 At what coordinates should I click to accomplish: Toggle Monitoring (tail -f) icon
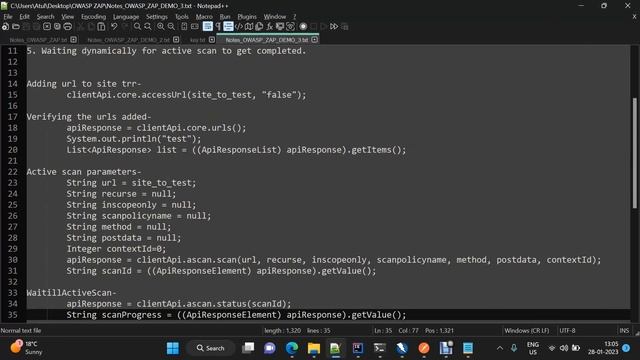[290, 27]
